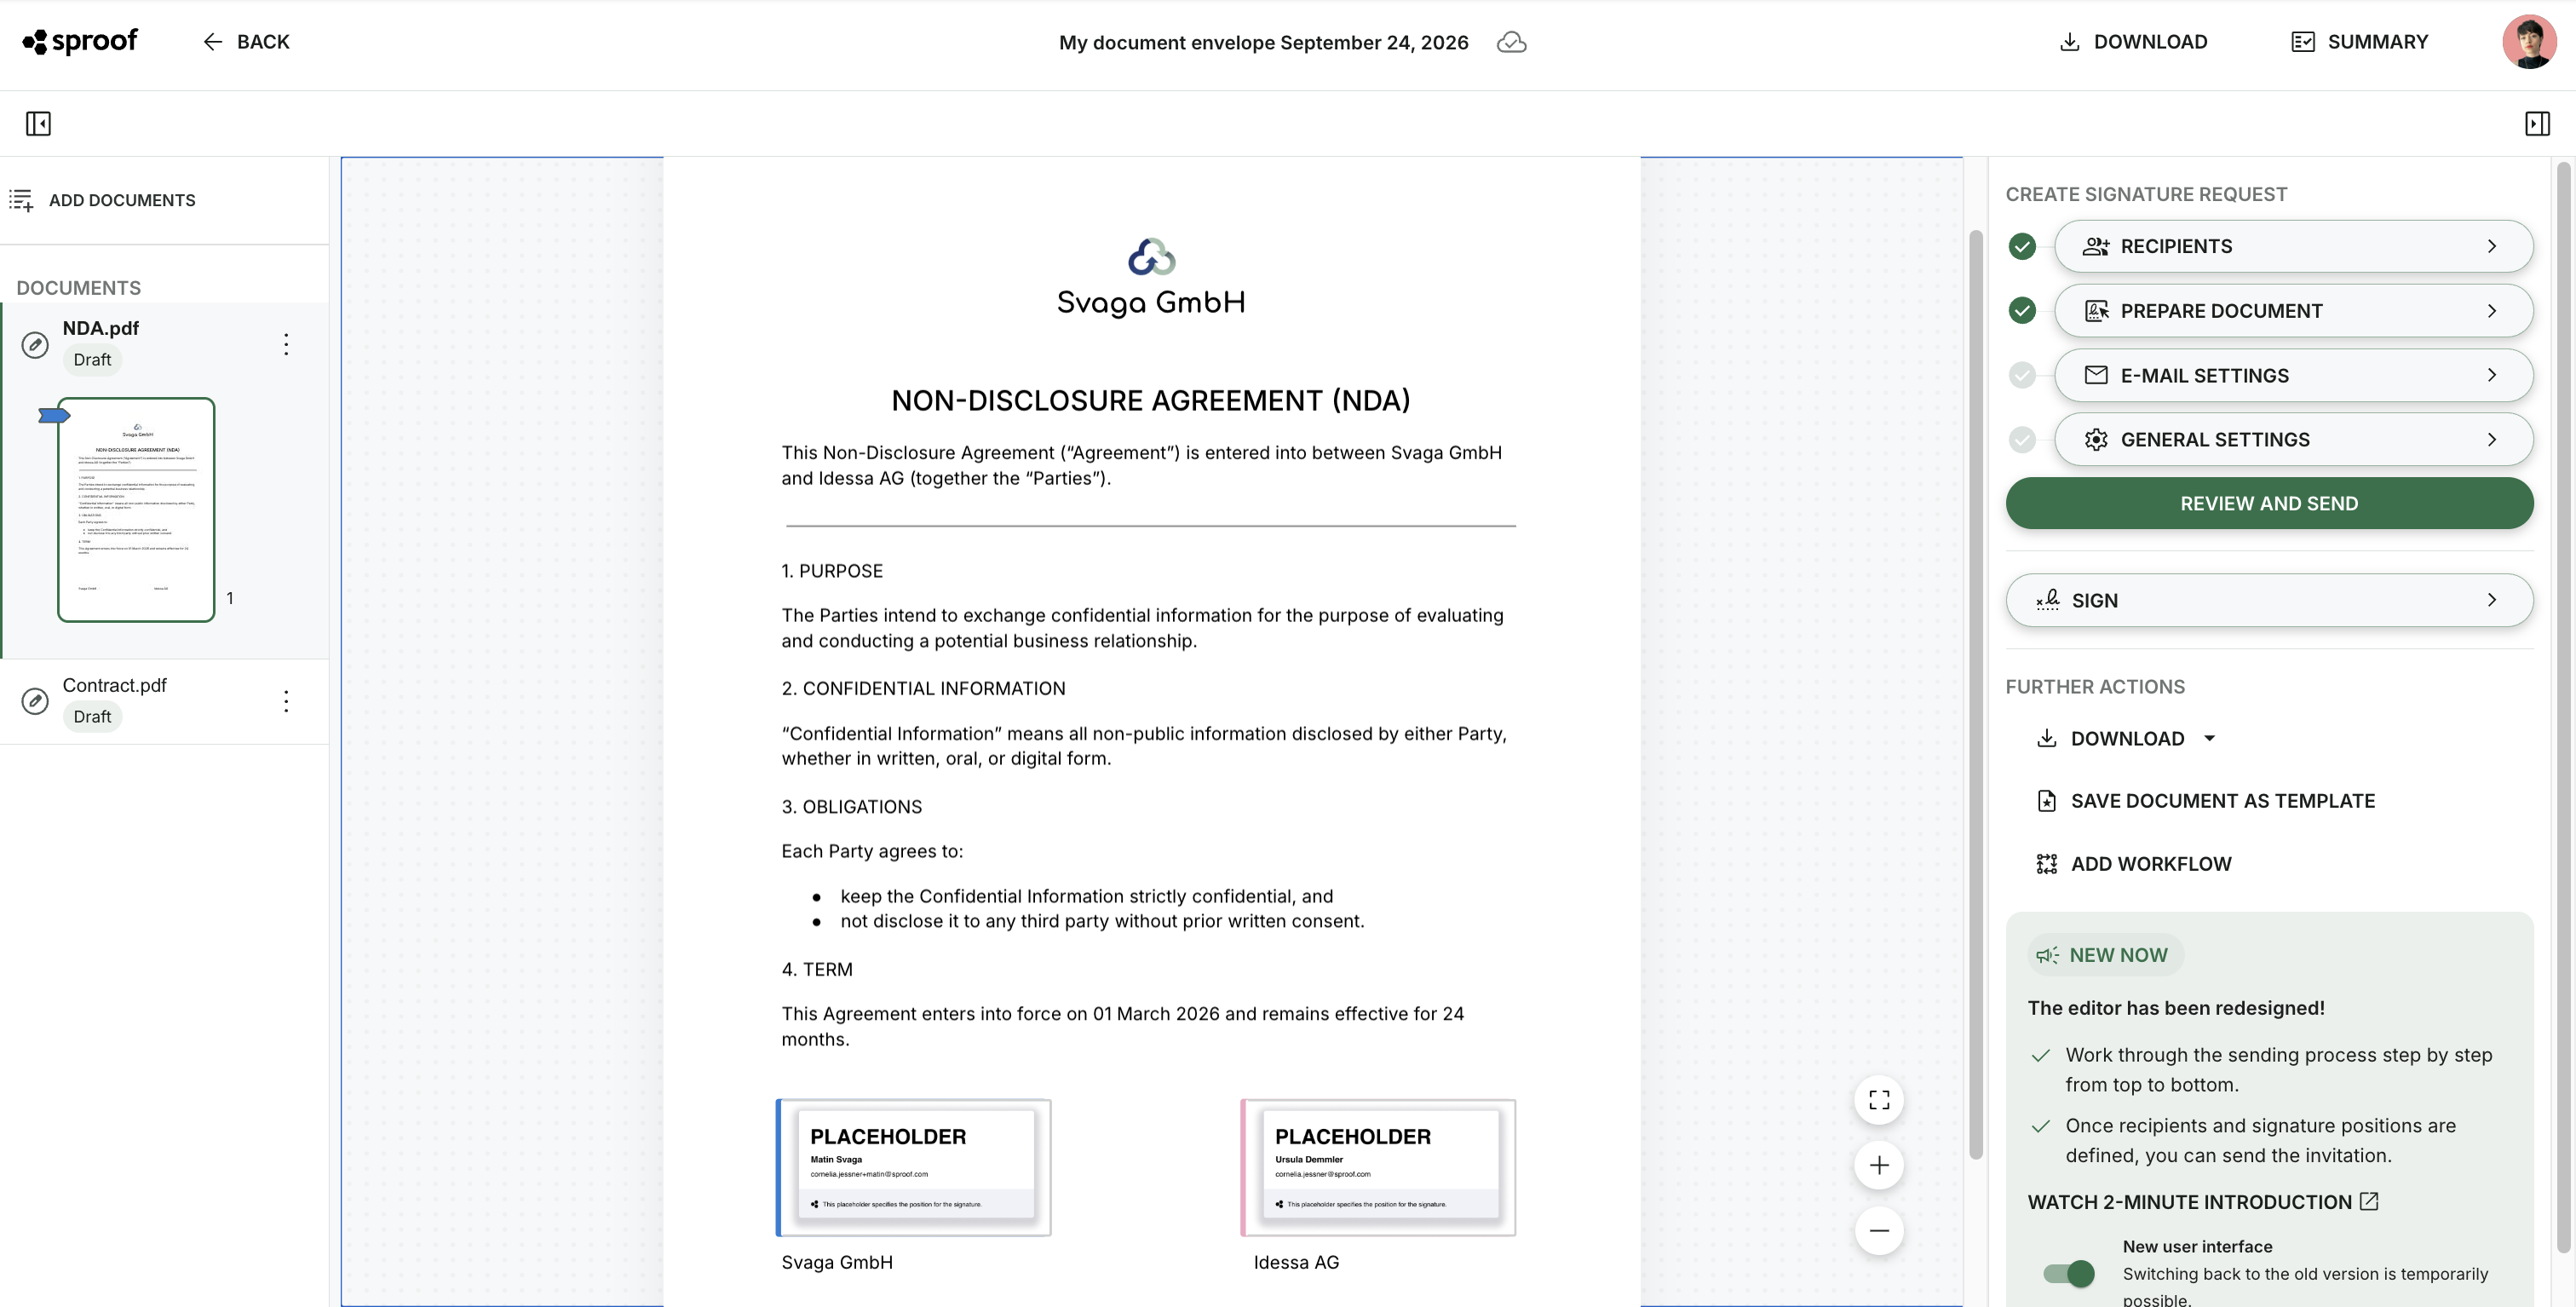Viewport: 2576px width, 1307px height.
Task: Expand the SIGN chevron arrow
Action: [2491, 600]
